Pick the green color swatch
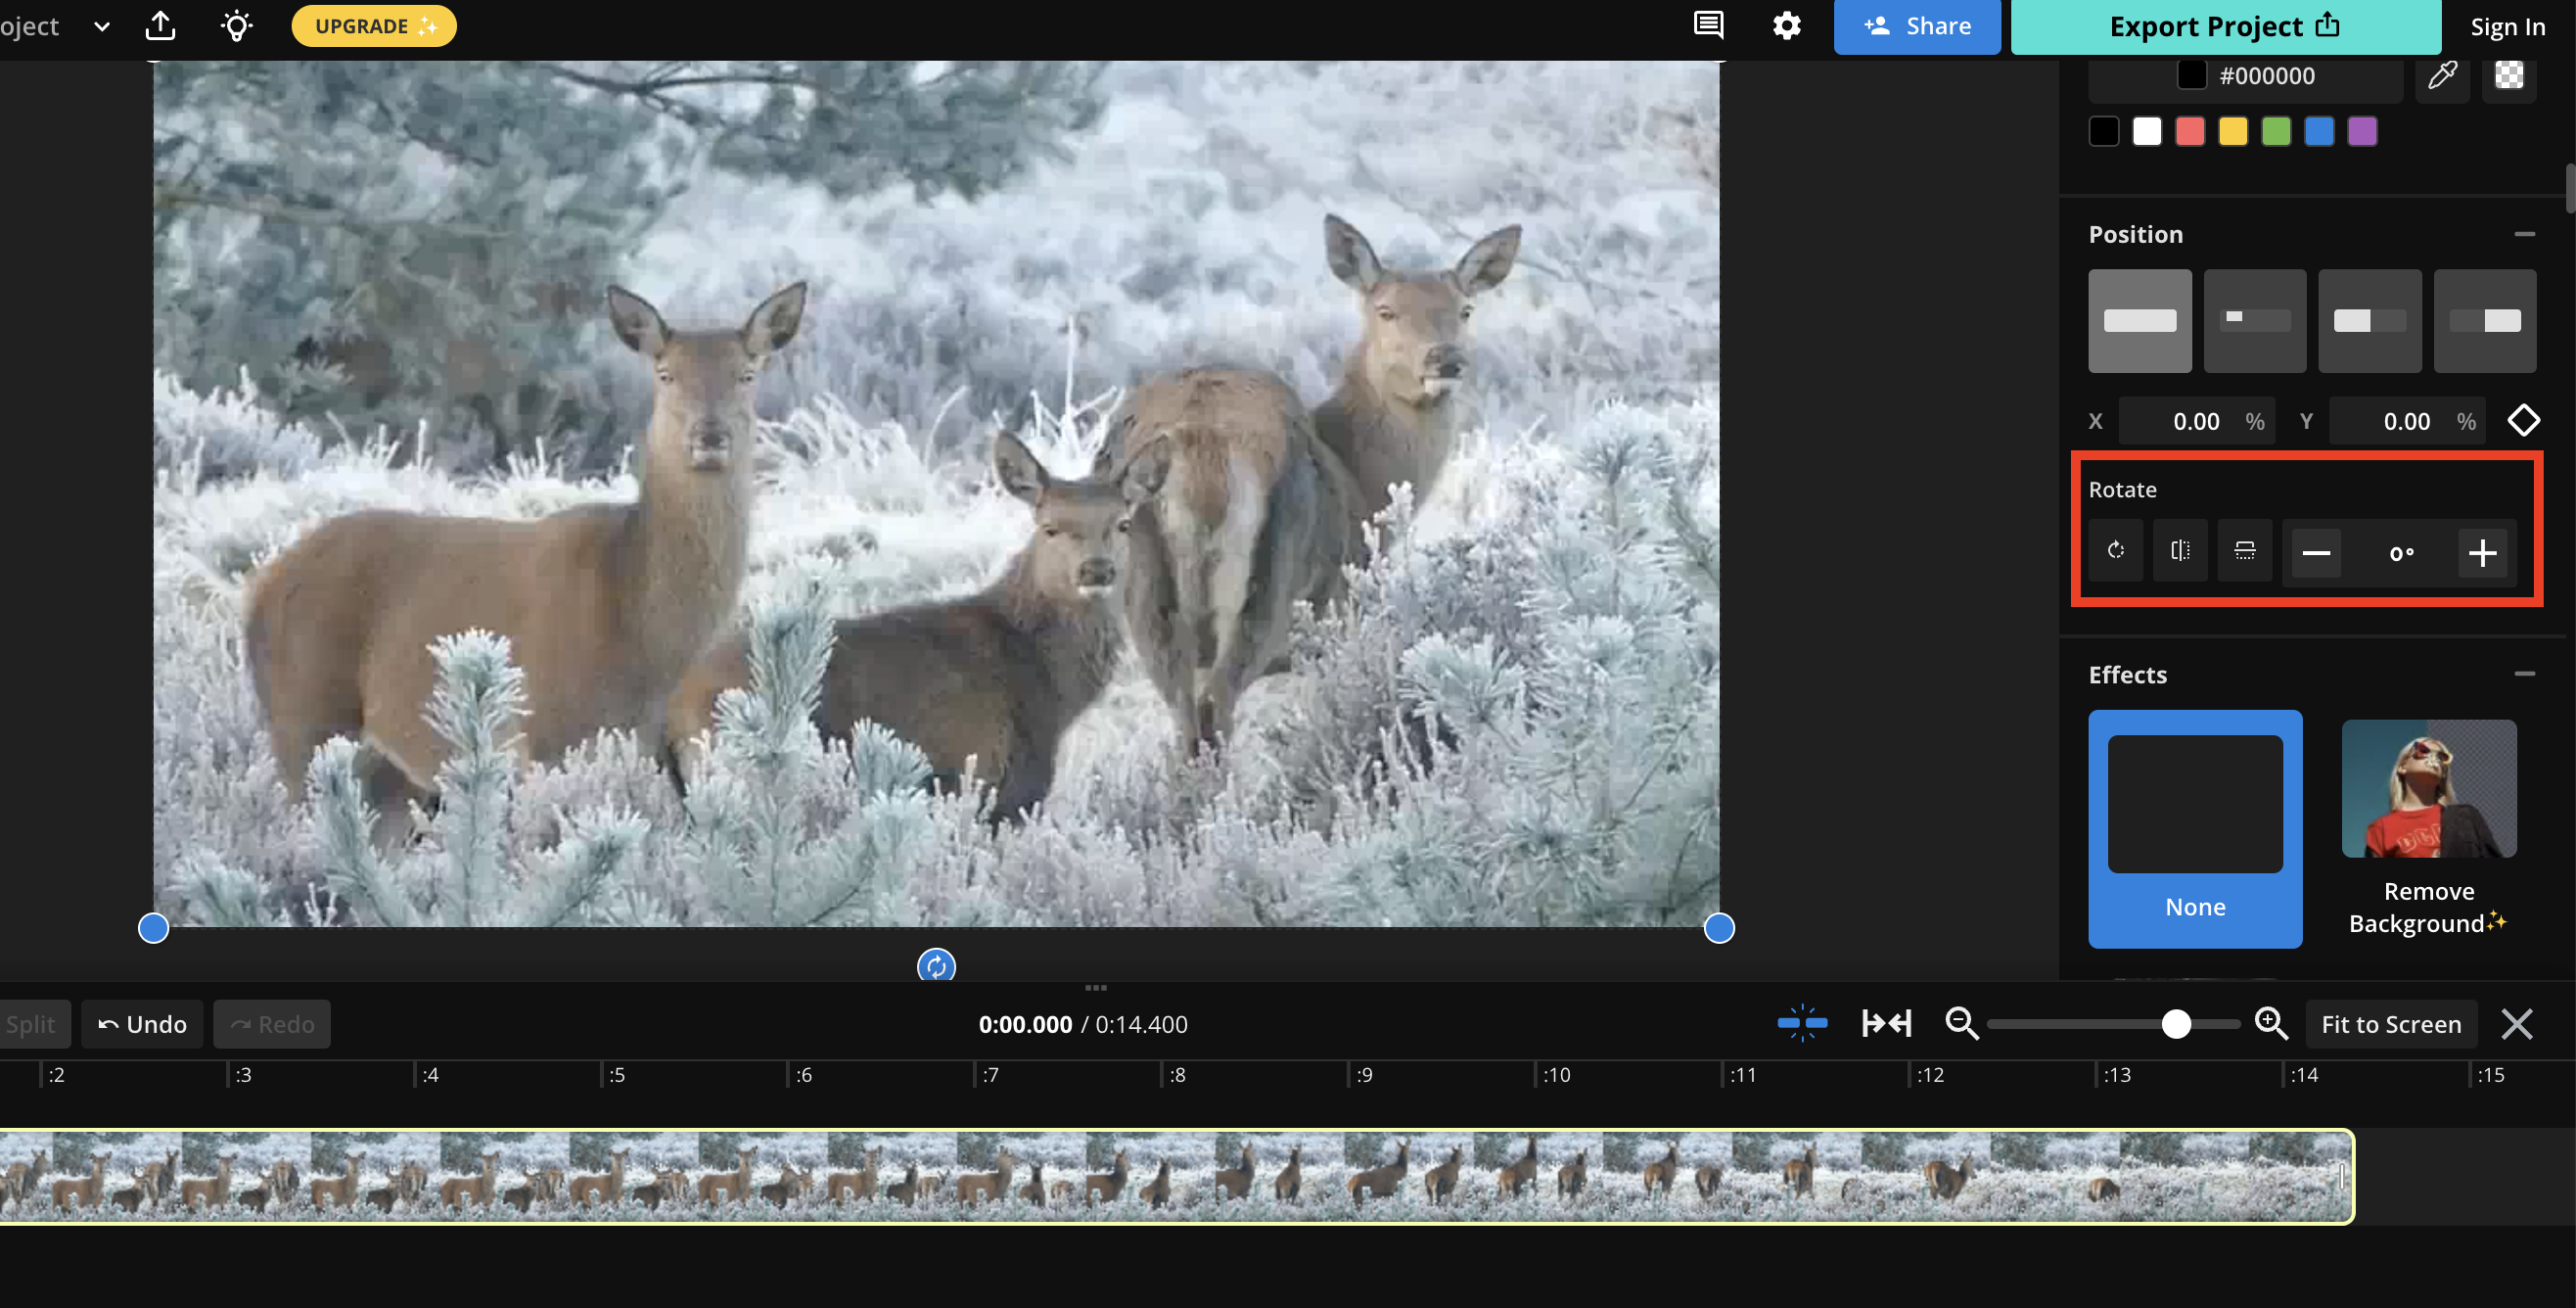2576x1308 pixels. (x=2276, y=131)
